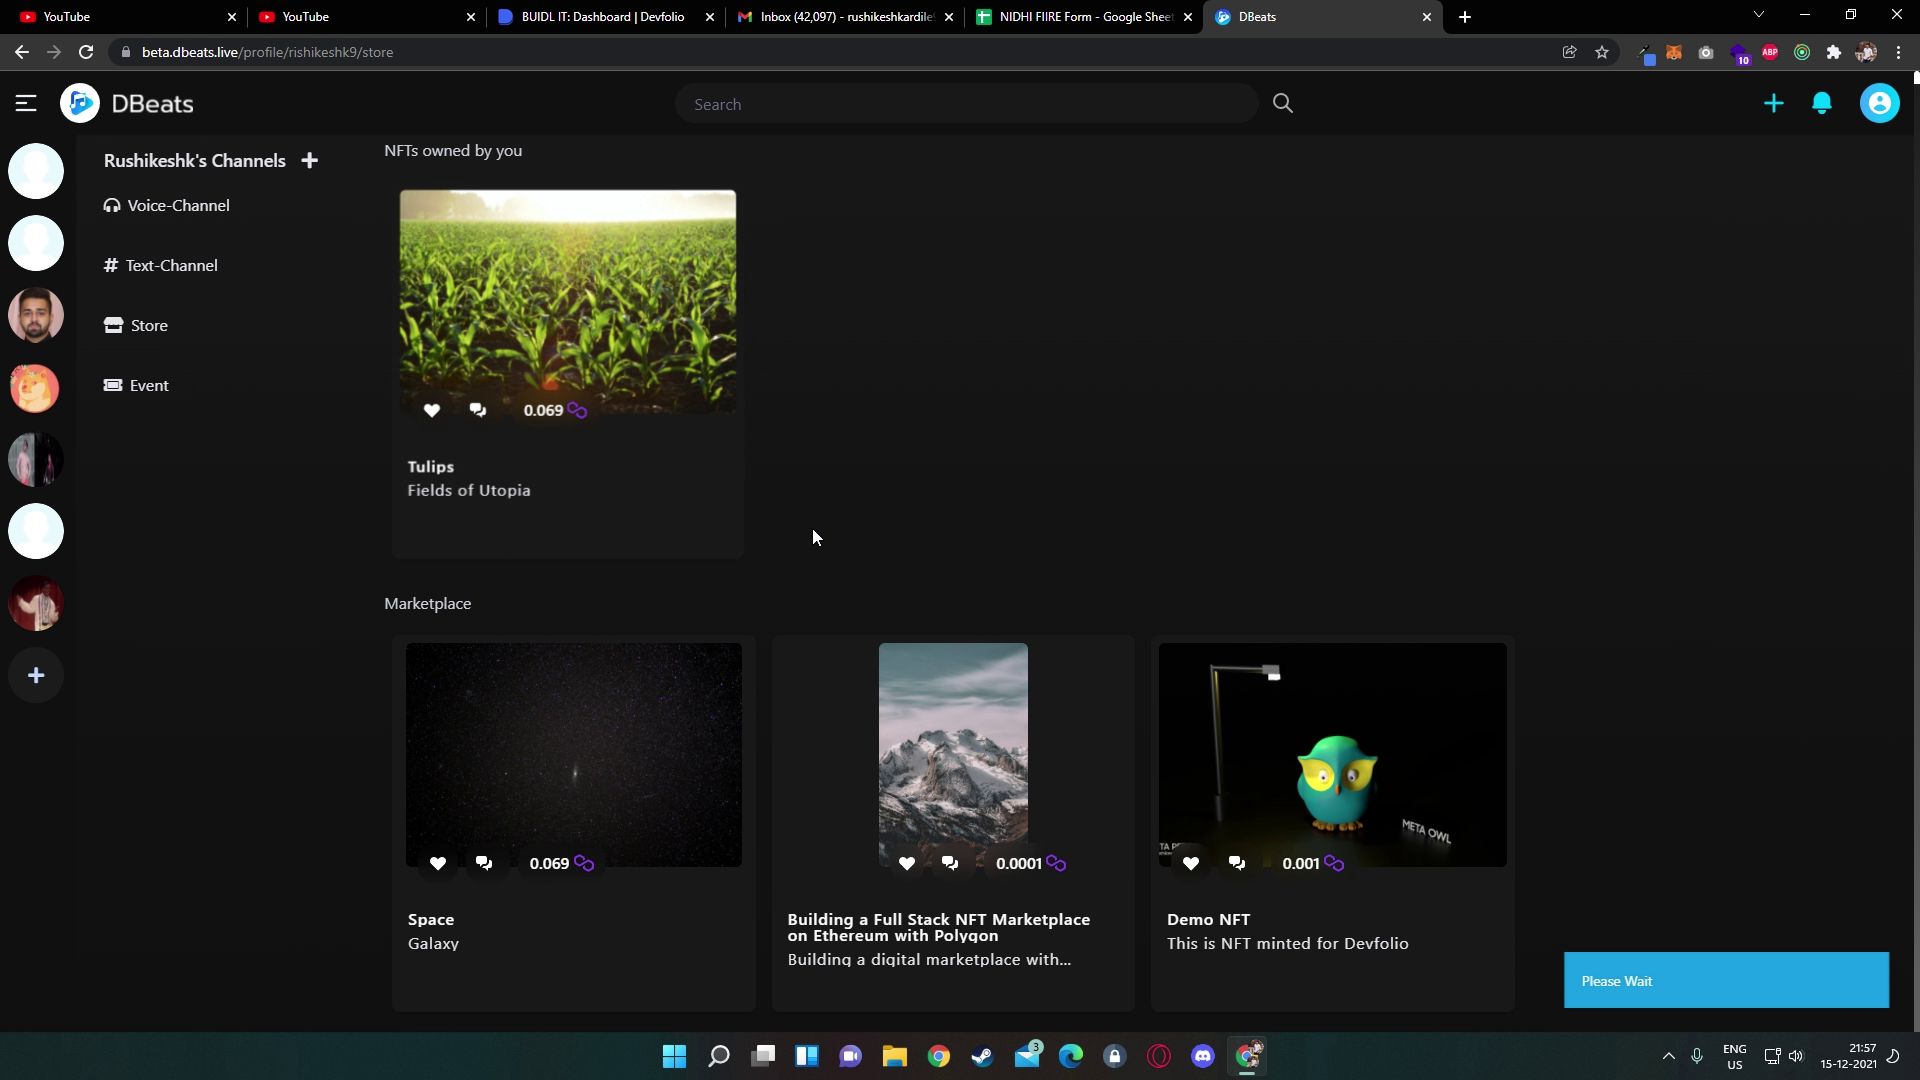Click the chain link icon on Tulips NFT
1920x1080 pixels.
[576, 410]
